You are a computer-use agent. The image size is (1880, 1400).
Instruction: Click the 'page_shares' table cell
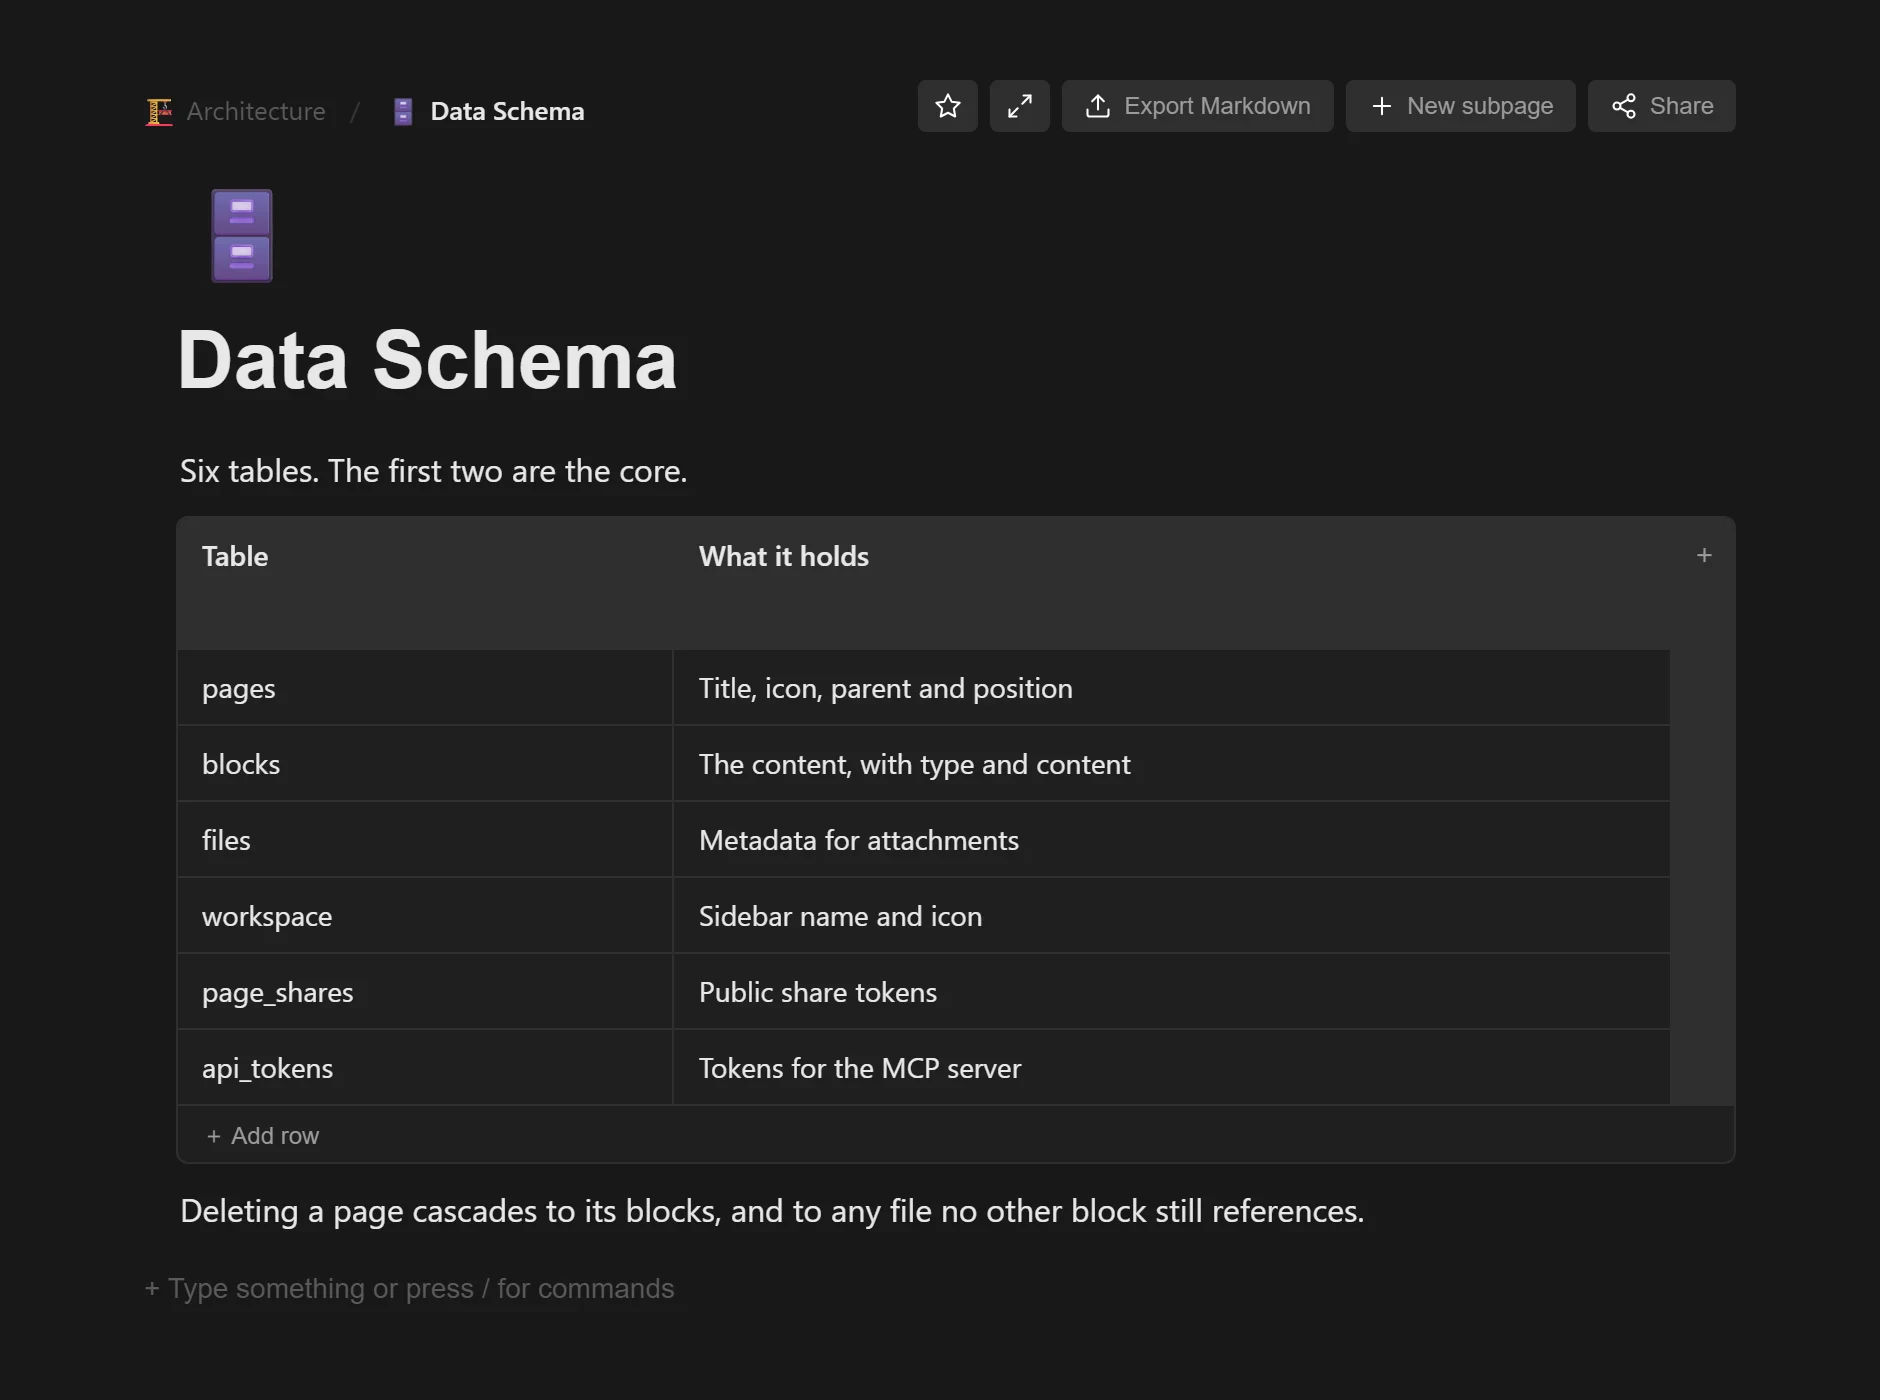pyautogui.click(x=425, y=992)
